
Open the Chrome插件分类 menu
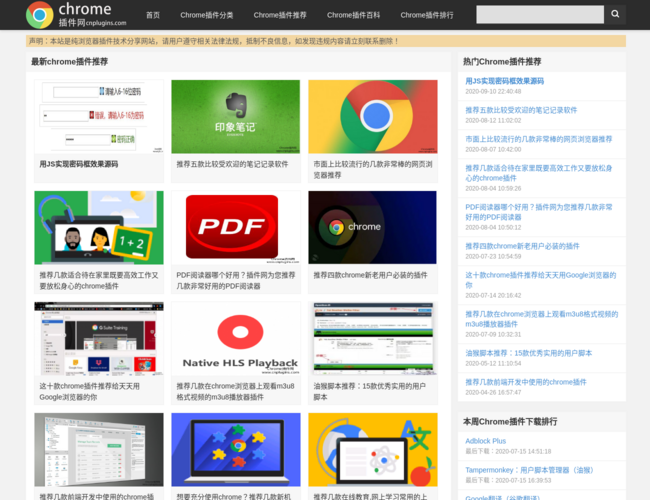click(206, 15)
